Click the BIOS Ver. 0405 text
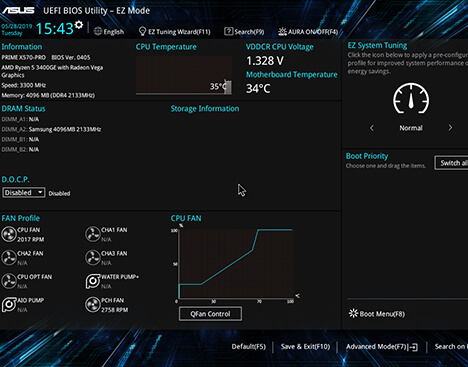Viewport: 468px width, 367px height. pos(71,57)
